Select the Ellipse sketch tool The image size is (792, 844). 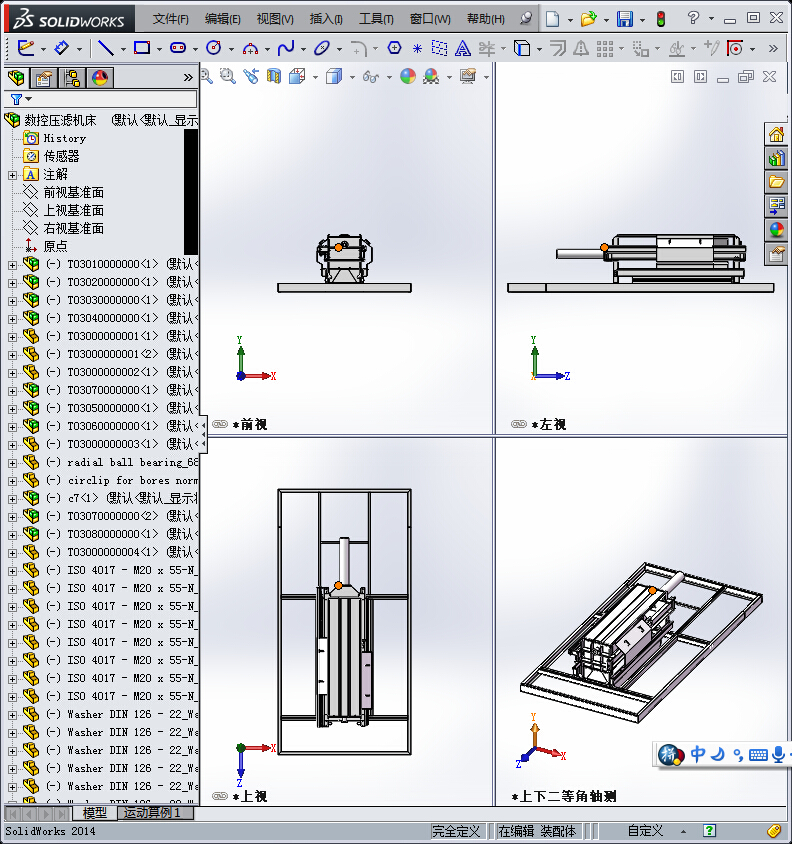pos(321,48)
